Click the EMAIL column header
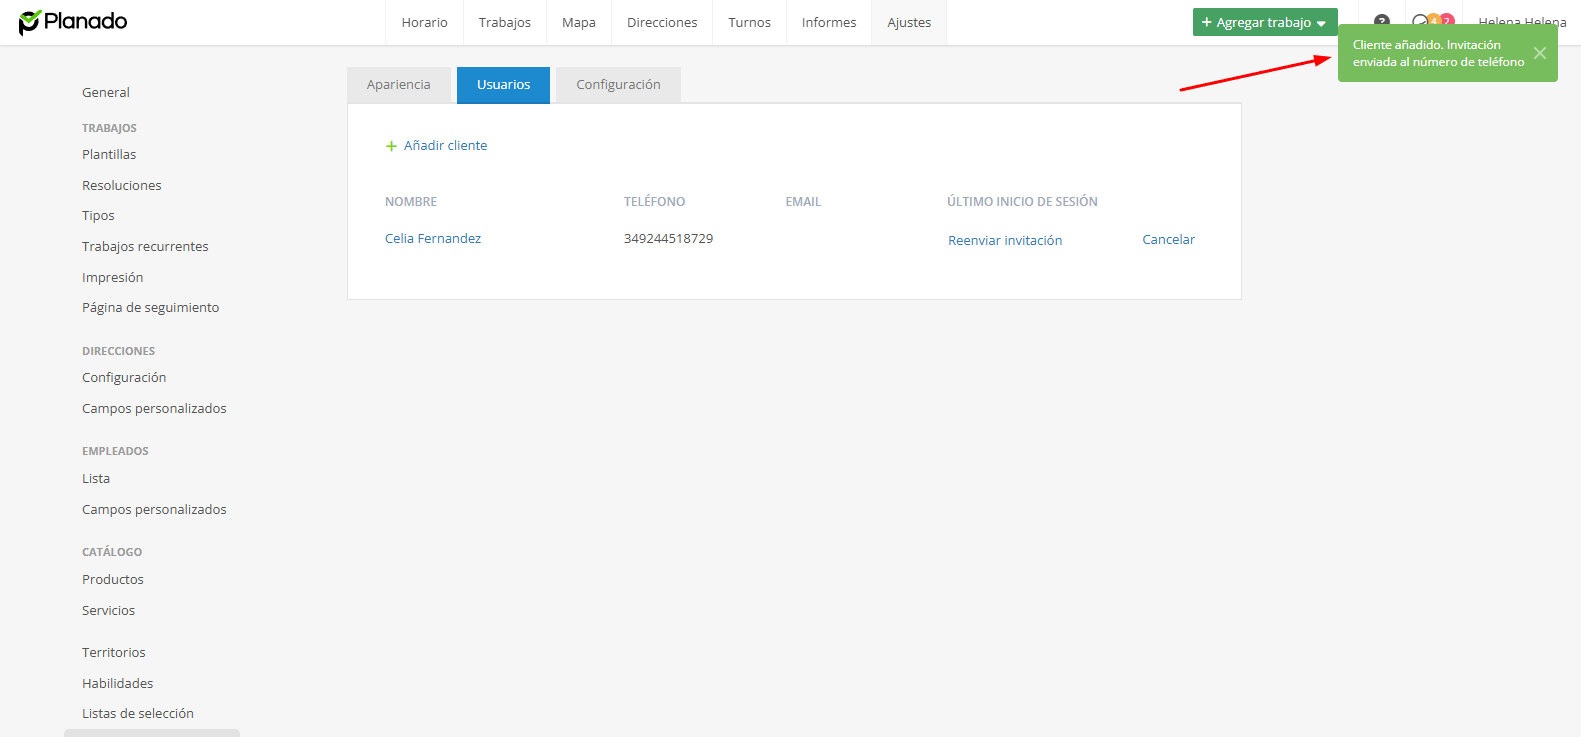The width and height of the screenshot is (1581, 737). (803, 202)
